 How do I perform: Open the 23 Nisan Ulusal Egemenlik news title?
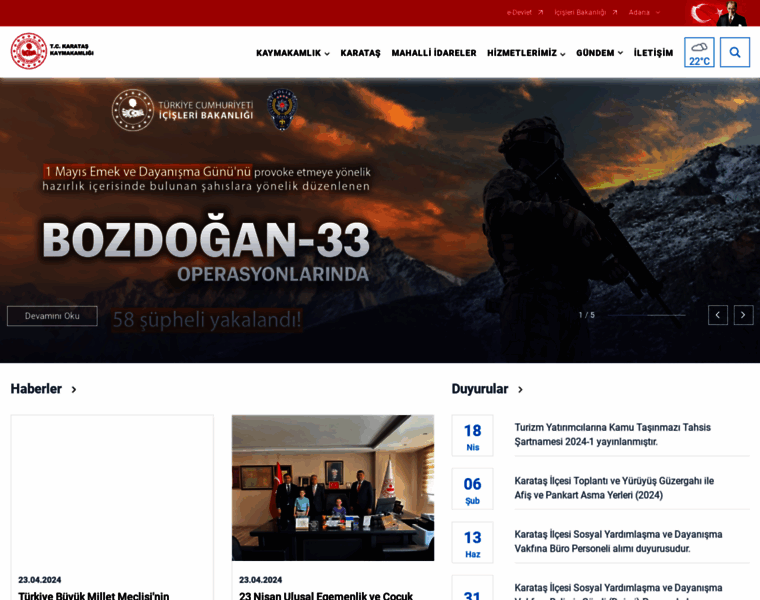tap(326, 595)
